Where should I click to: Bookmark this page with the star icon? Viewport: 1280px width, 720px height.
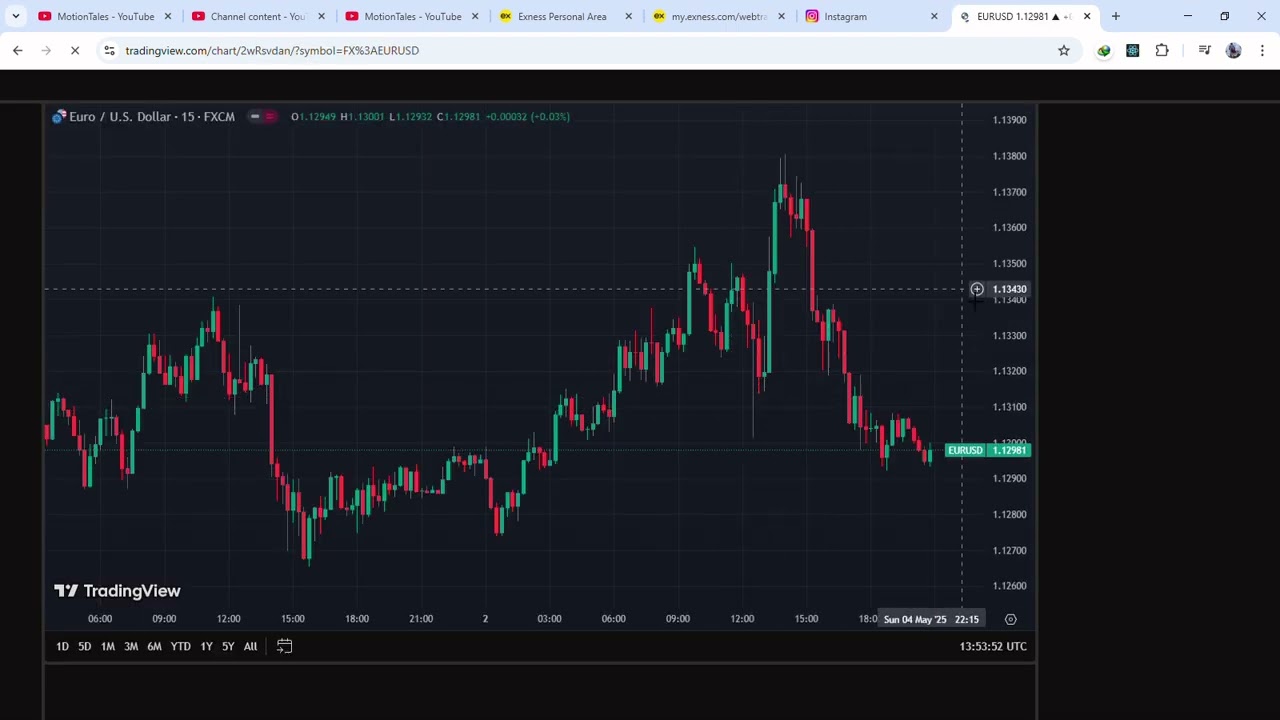tap(1064, 50)
